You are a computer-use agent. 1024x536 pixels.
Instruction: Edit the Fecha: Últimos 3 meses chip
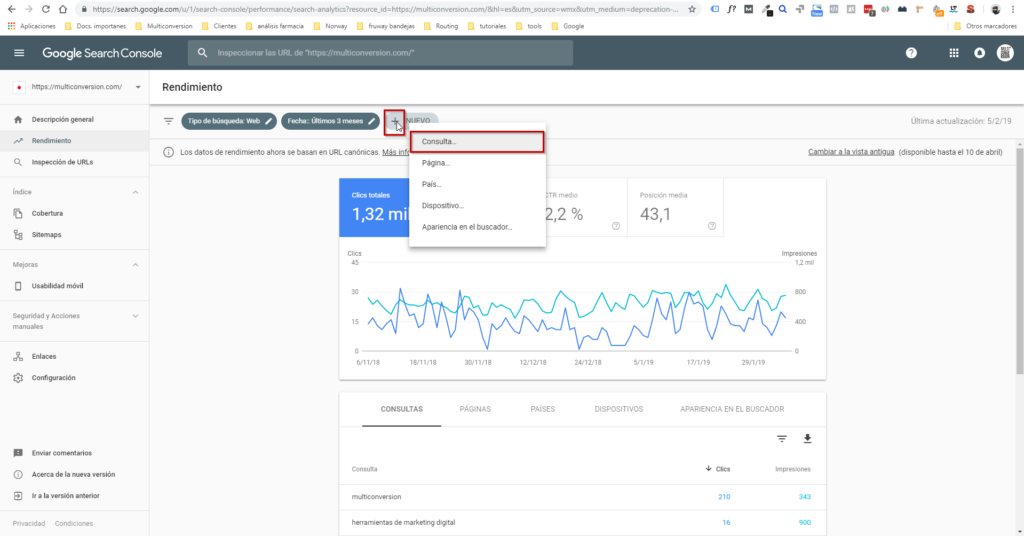[x=330, y=121]
